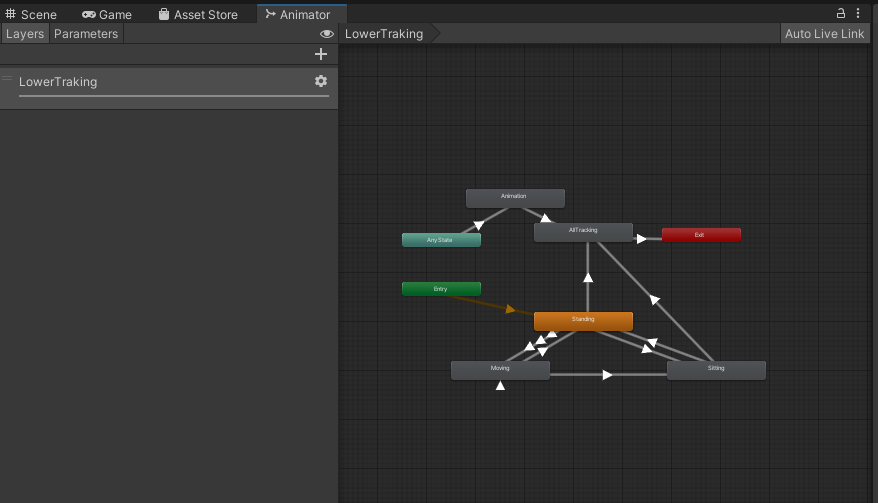Open the three-dot panel options menu
Screen dimensions: 878x503
858,13
